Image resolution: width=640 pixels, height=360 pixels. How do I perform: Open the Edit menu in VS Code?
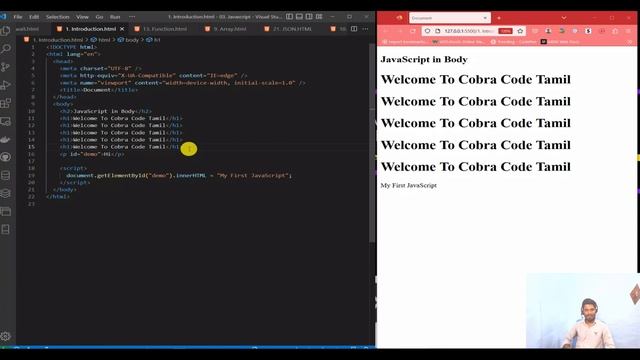click(34, 17)
